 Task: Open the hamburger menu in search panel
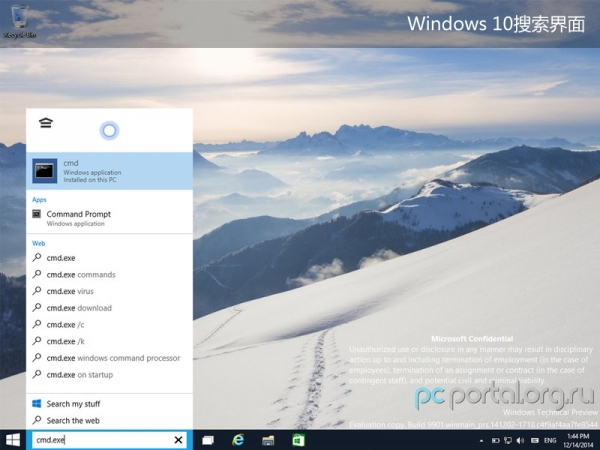tap(46, 123)
